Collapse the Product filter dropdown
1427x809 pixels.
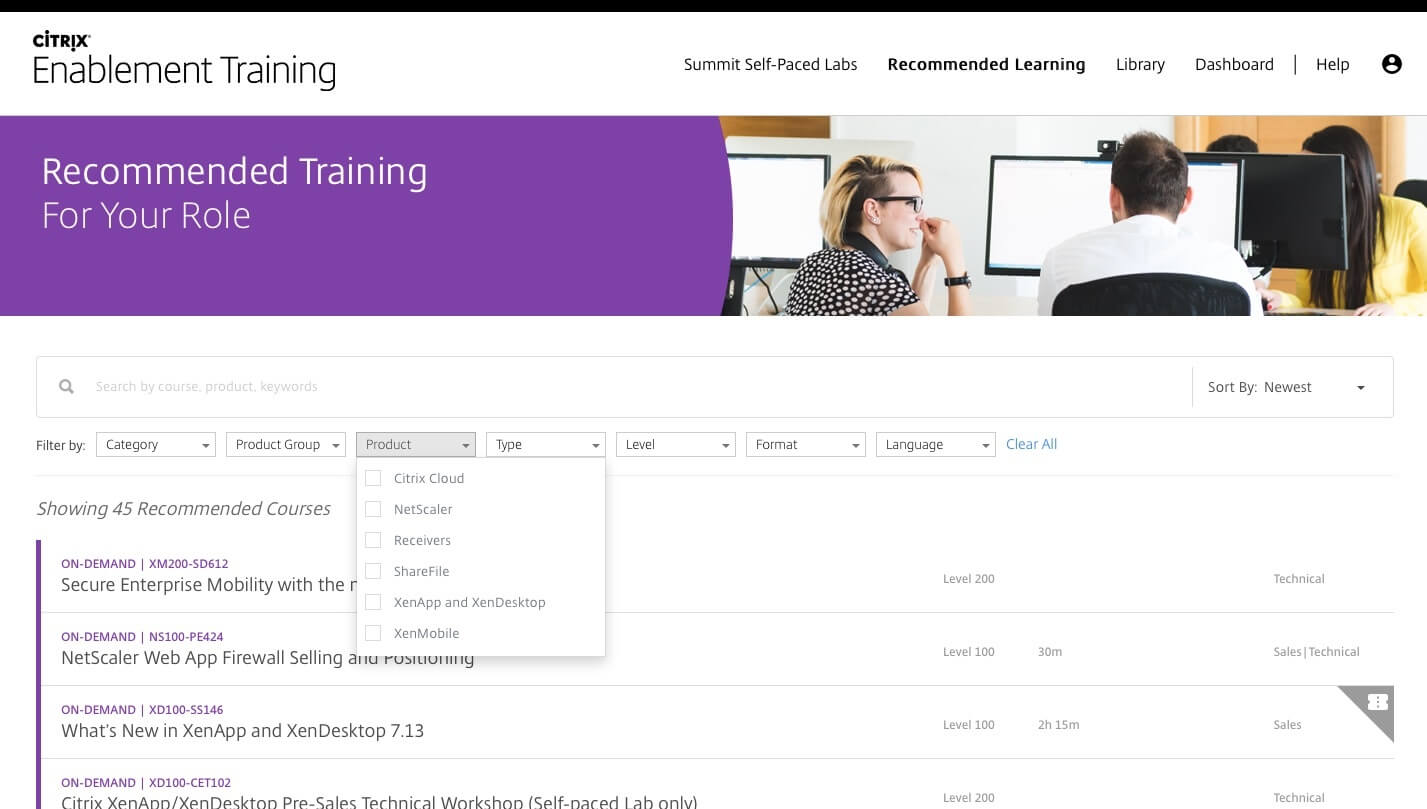point(416,444)
